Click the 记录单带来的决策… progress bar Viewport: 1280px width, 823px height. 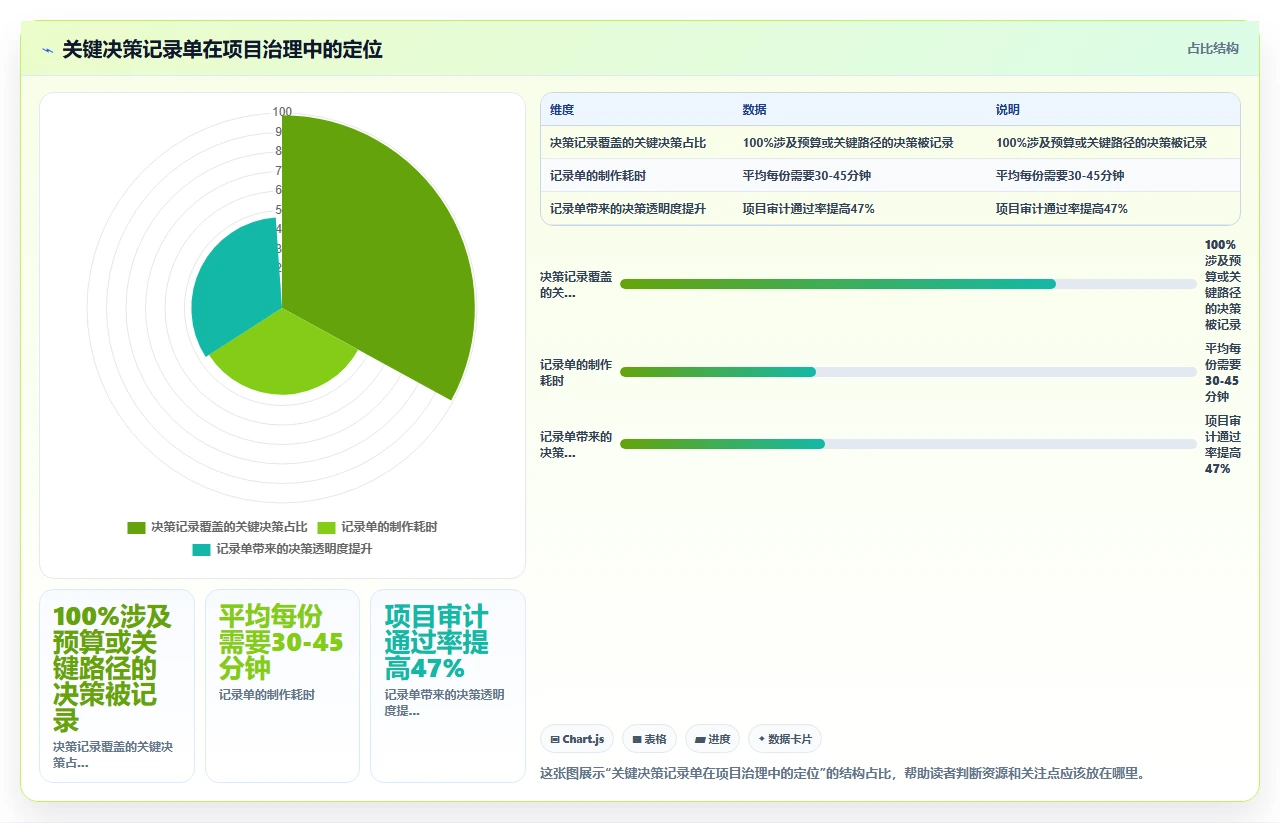pos(908,444)
